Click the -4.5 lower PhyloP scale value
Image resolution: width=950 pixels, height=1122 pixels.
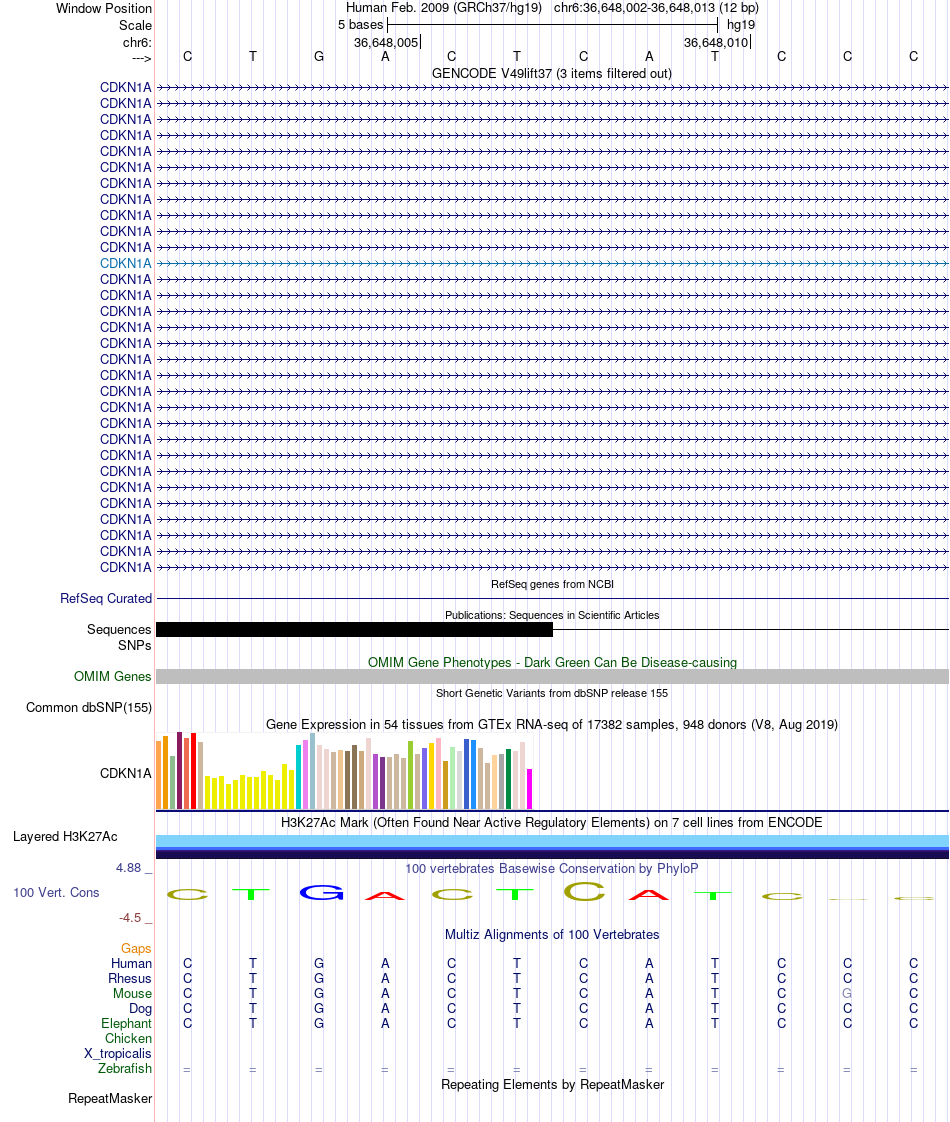click(x=130, y=918)
